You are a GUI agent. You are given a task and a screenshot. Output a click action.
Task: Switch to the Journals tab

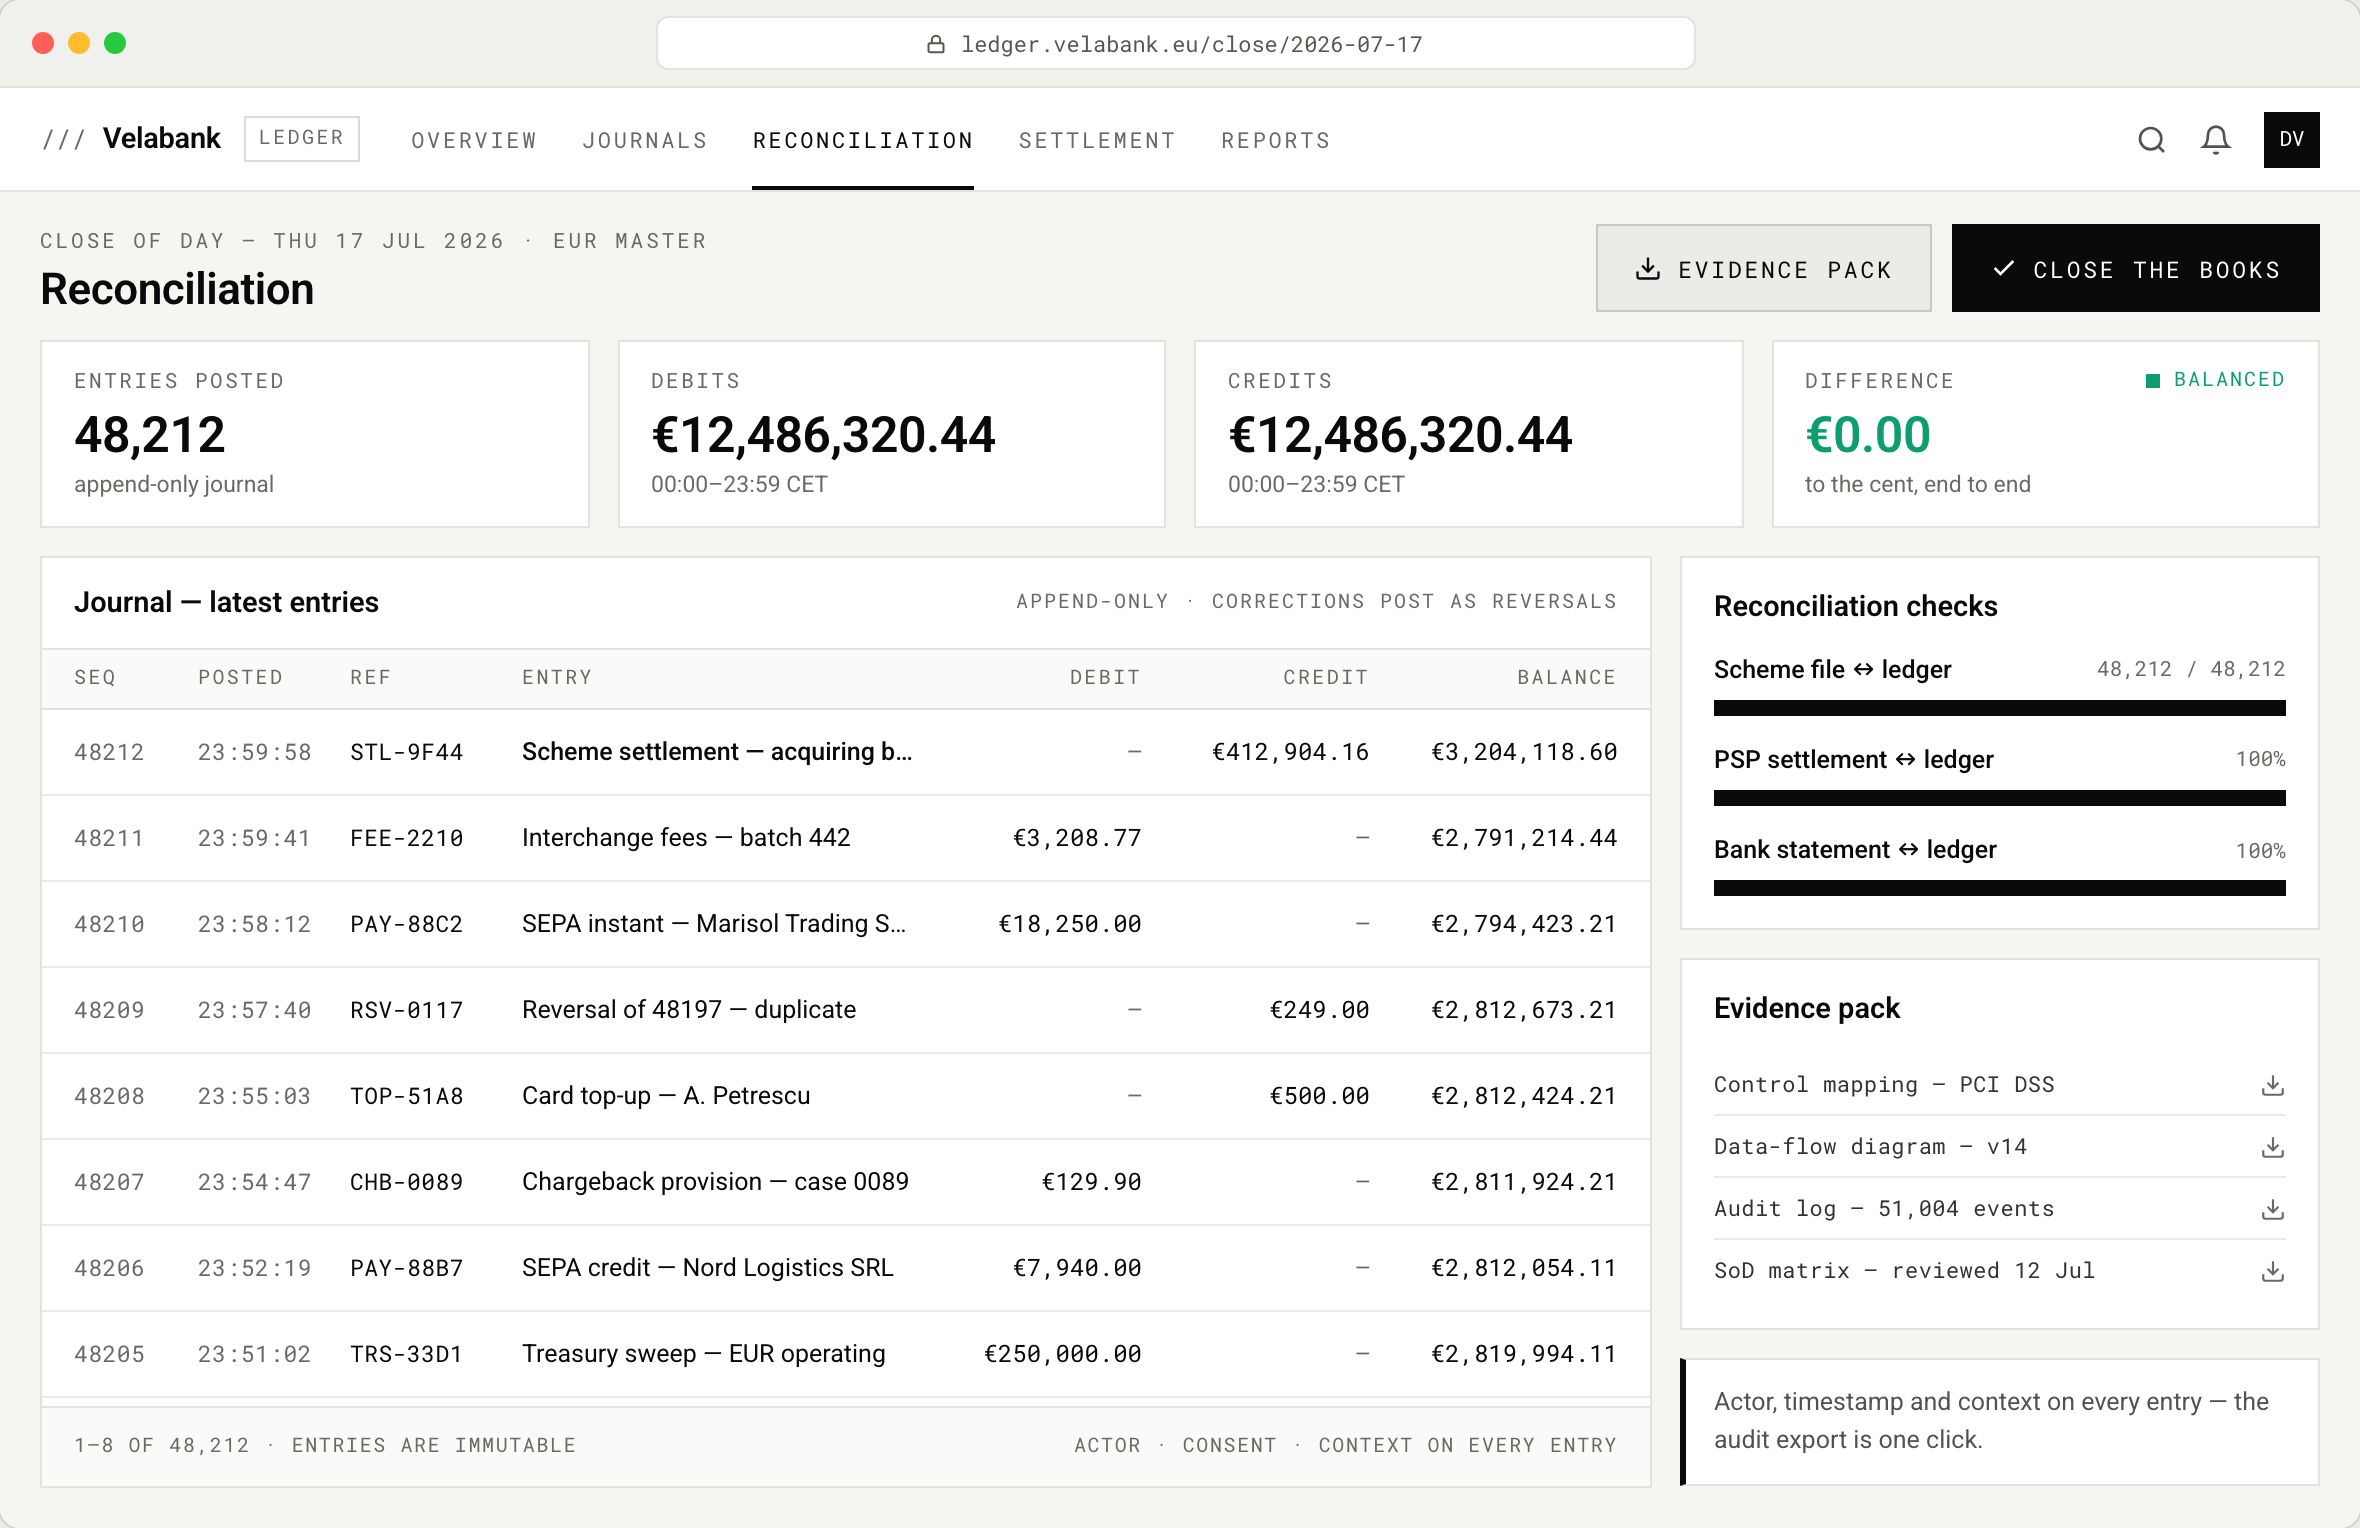pos(645,140)
